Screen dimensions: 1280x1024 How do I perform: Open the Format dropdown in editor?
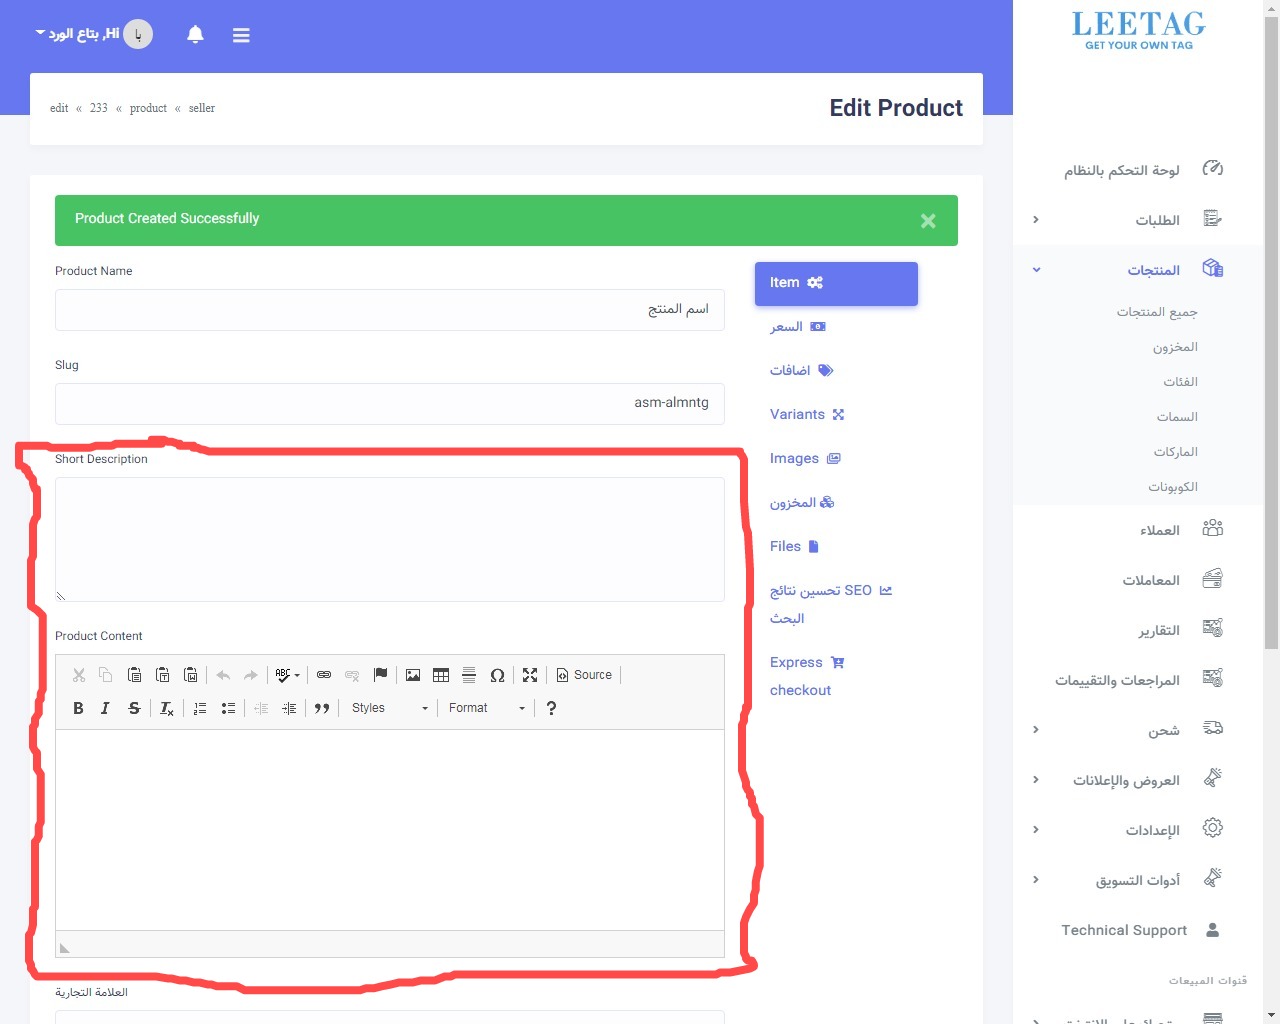[x=485, y=708]
